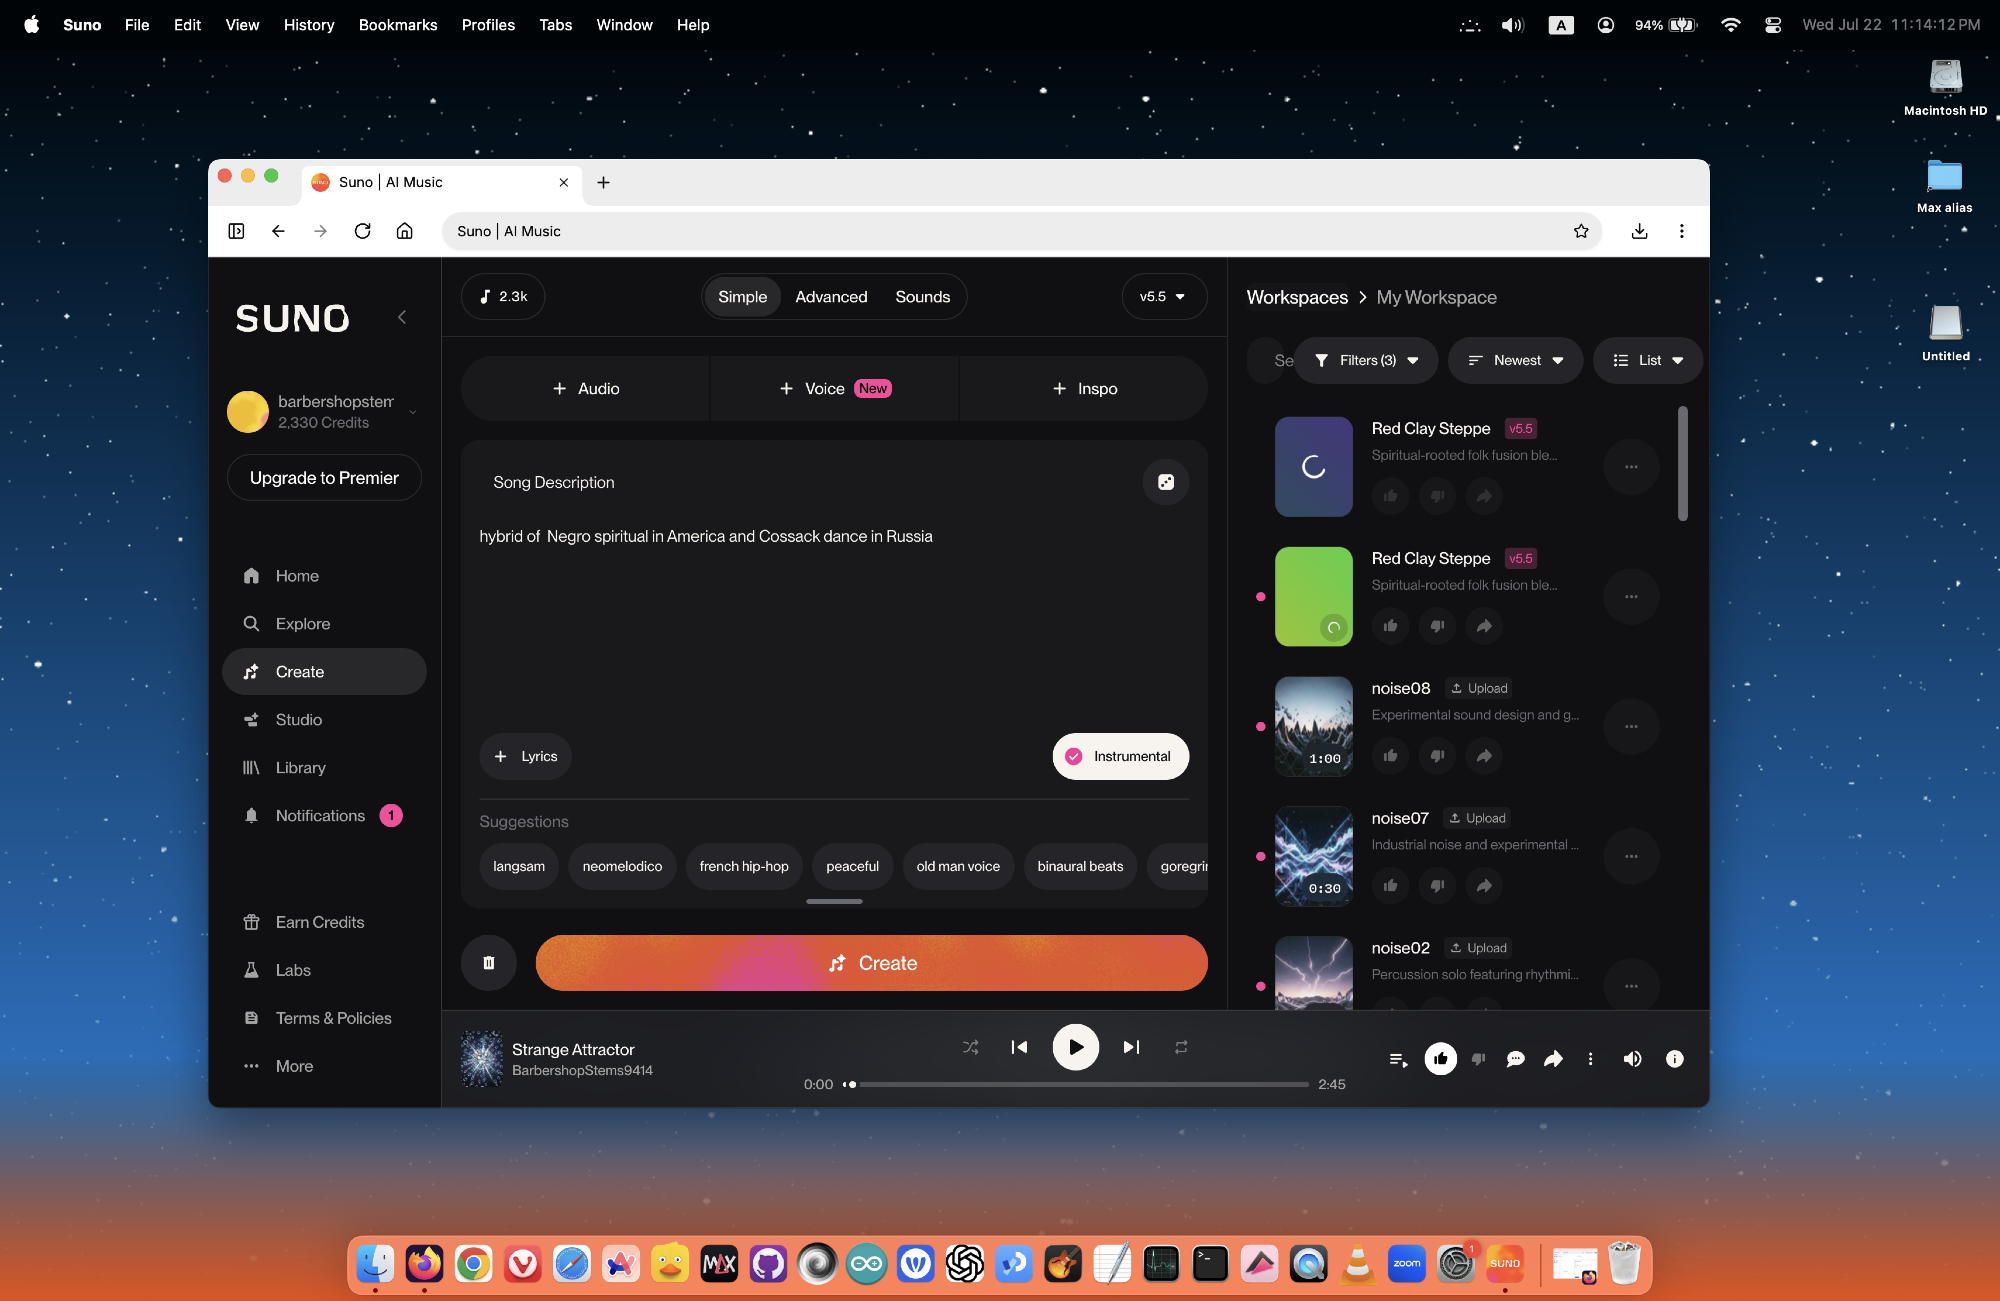Switch to Advanced creation mode
This screenshot has width=2000, height=1301.
click(x=831, y=297)
